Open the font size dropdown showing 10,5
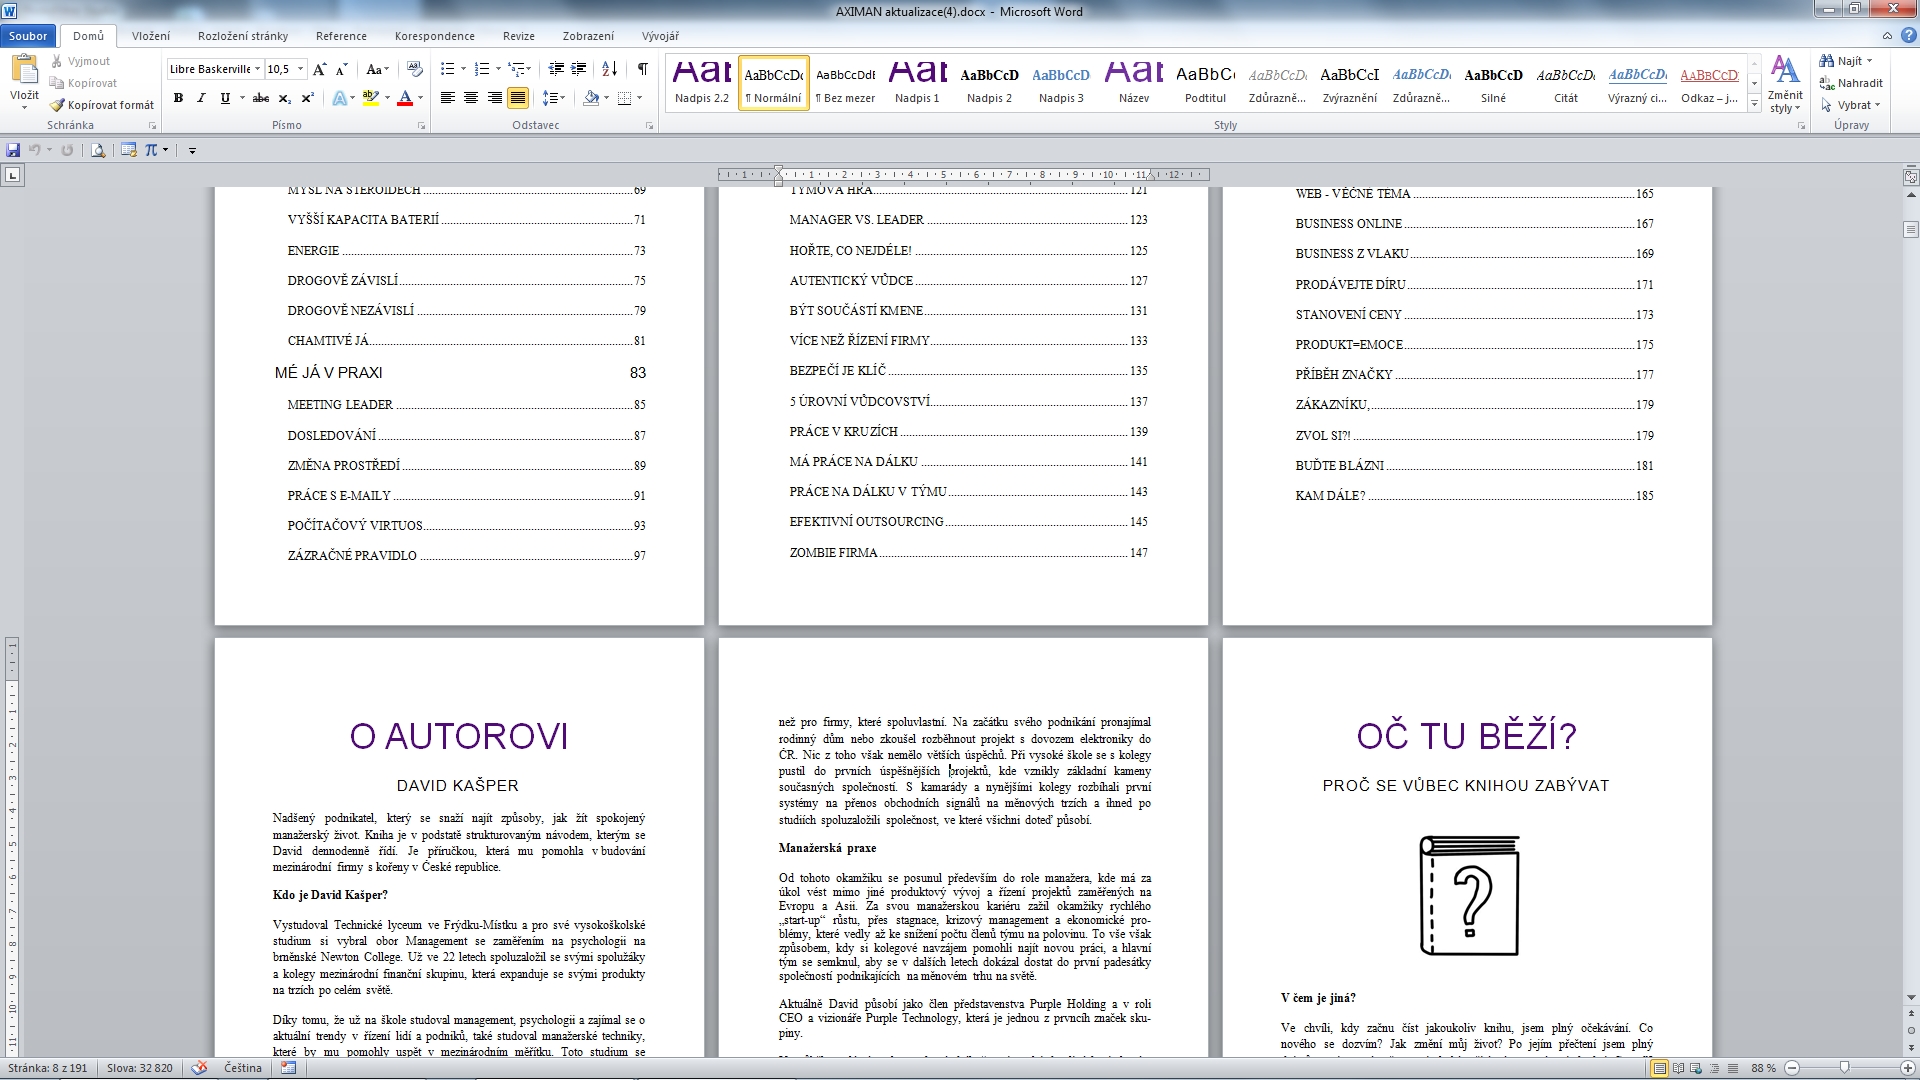The width and height of the screenshot is (1920, 1080). [x=300, y=69]
